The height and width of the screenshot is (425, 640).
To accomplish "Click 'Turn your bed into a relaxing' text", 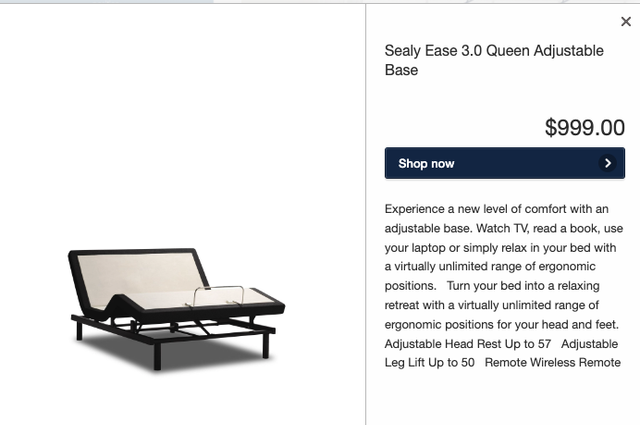I will 523,286.
